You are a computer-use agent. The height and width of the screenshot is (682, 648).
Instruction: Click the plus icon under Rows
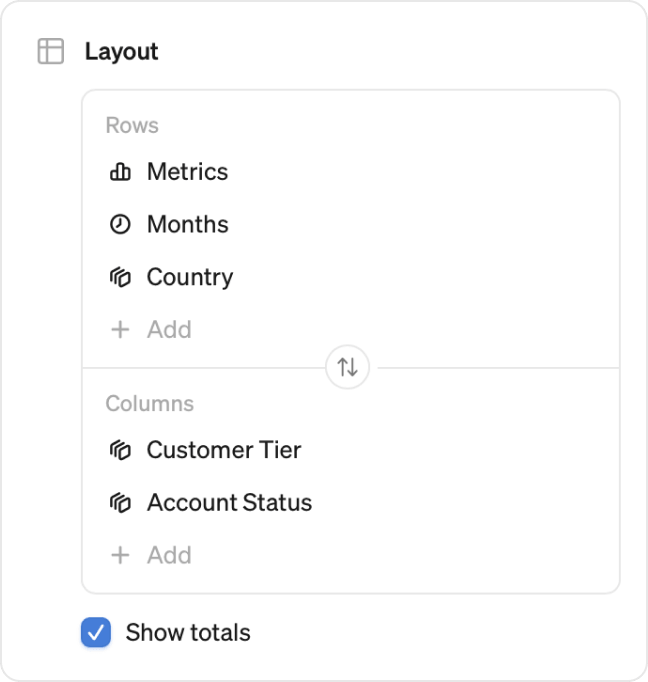[x=120, y=330]
